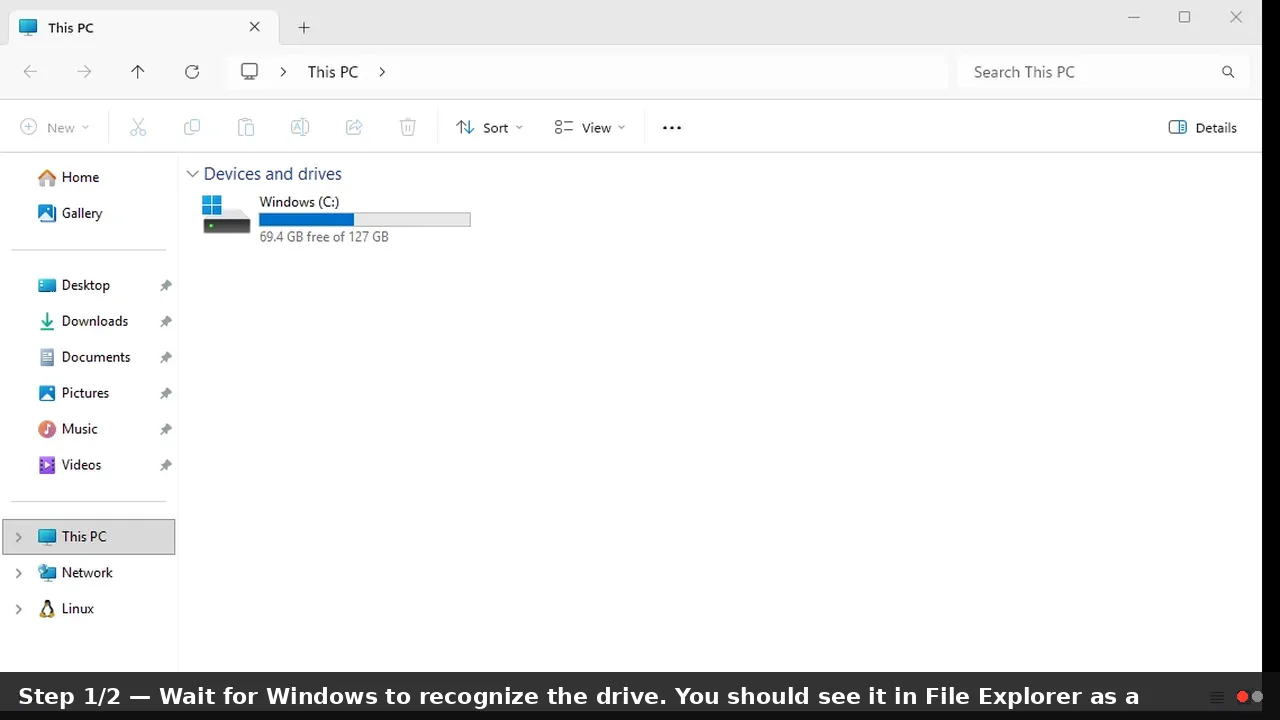Go up one folder level
1280x720 pixels.
(x=138, y=72)
